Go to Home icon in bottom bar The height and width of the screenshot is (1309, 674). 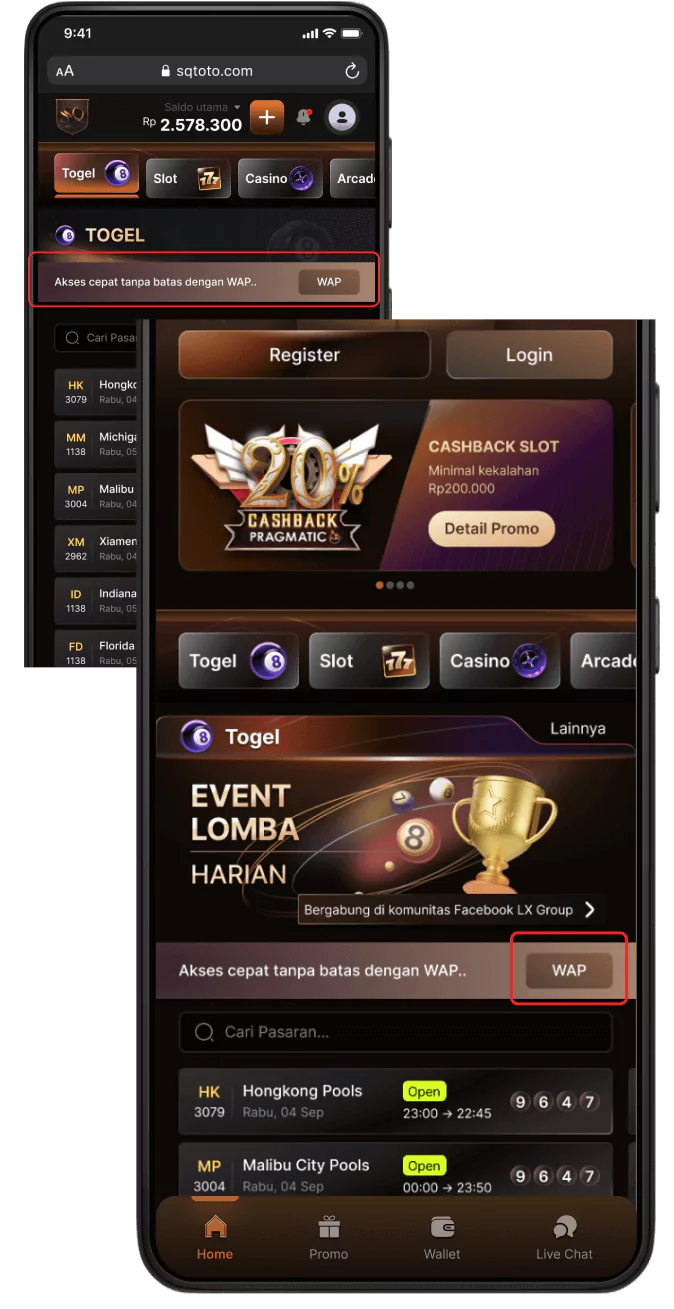click(215, 1227)
